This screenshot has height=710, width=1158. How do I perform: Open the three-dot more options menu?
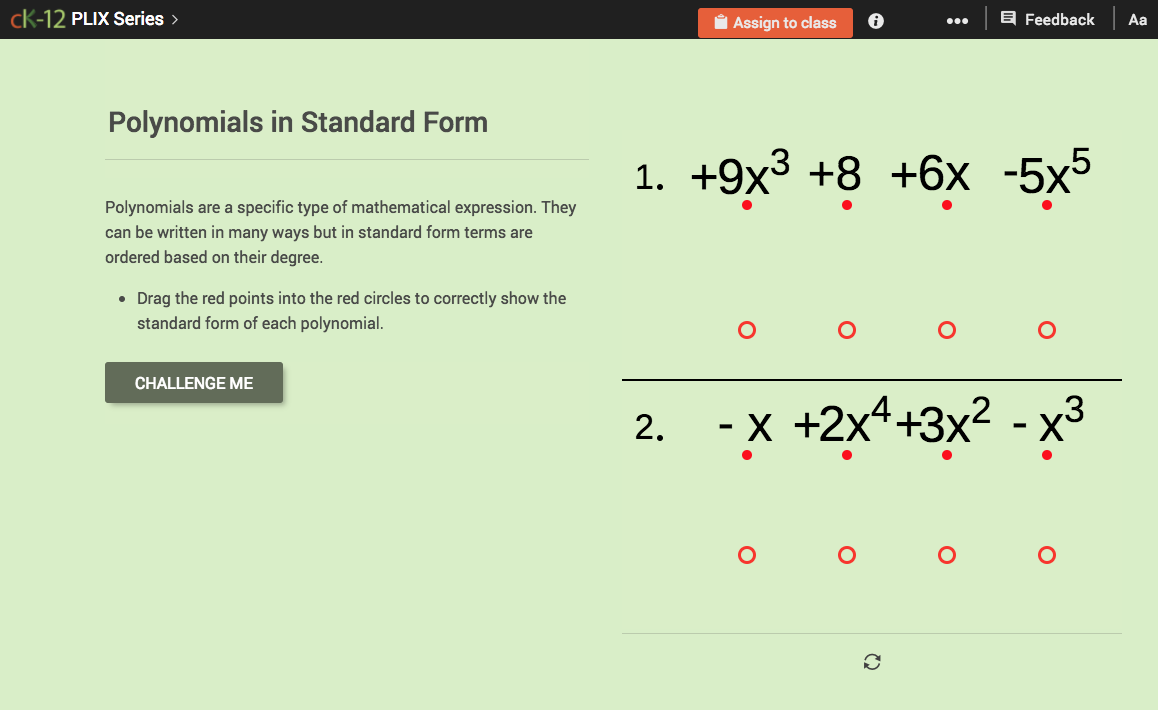(x=957, y=20)
